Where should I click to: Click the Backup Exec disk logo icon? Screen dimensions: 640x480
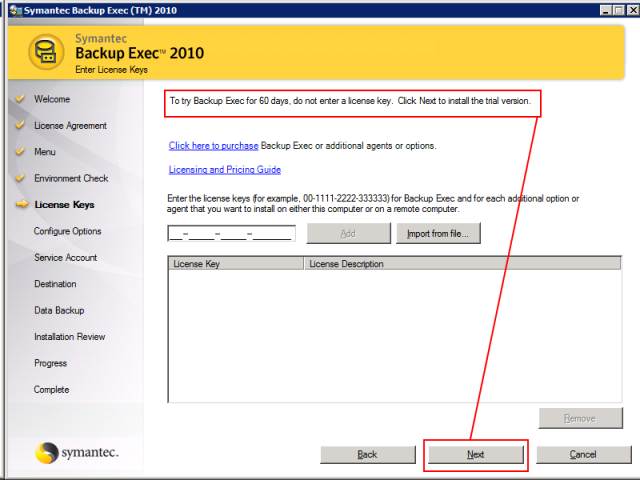coord(46,52)
